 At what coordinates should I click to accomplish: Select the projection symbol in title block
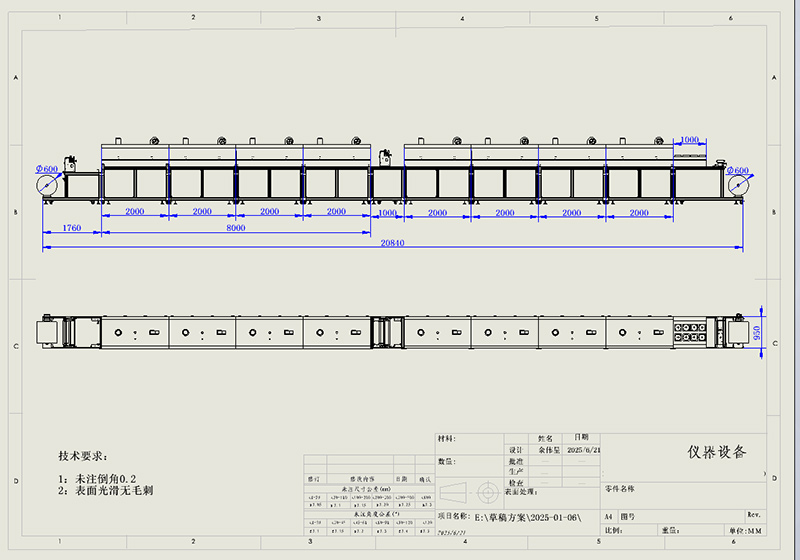click(x=469, y=493)
